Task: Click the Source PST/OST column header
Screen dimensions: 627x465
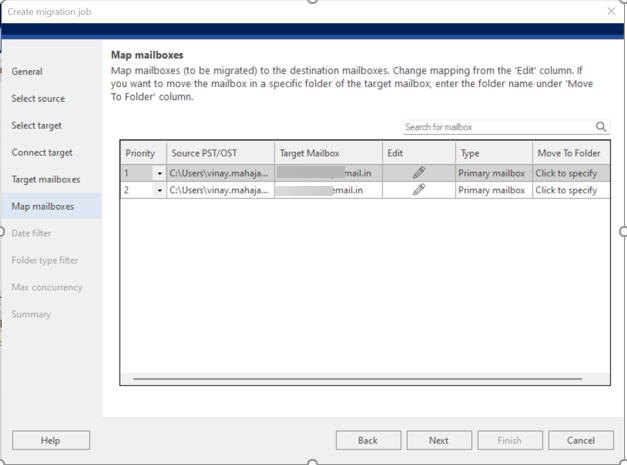Action: point(220,153)
